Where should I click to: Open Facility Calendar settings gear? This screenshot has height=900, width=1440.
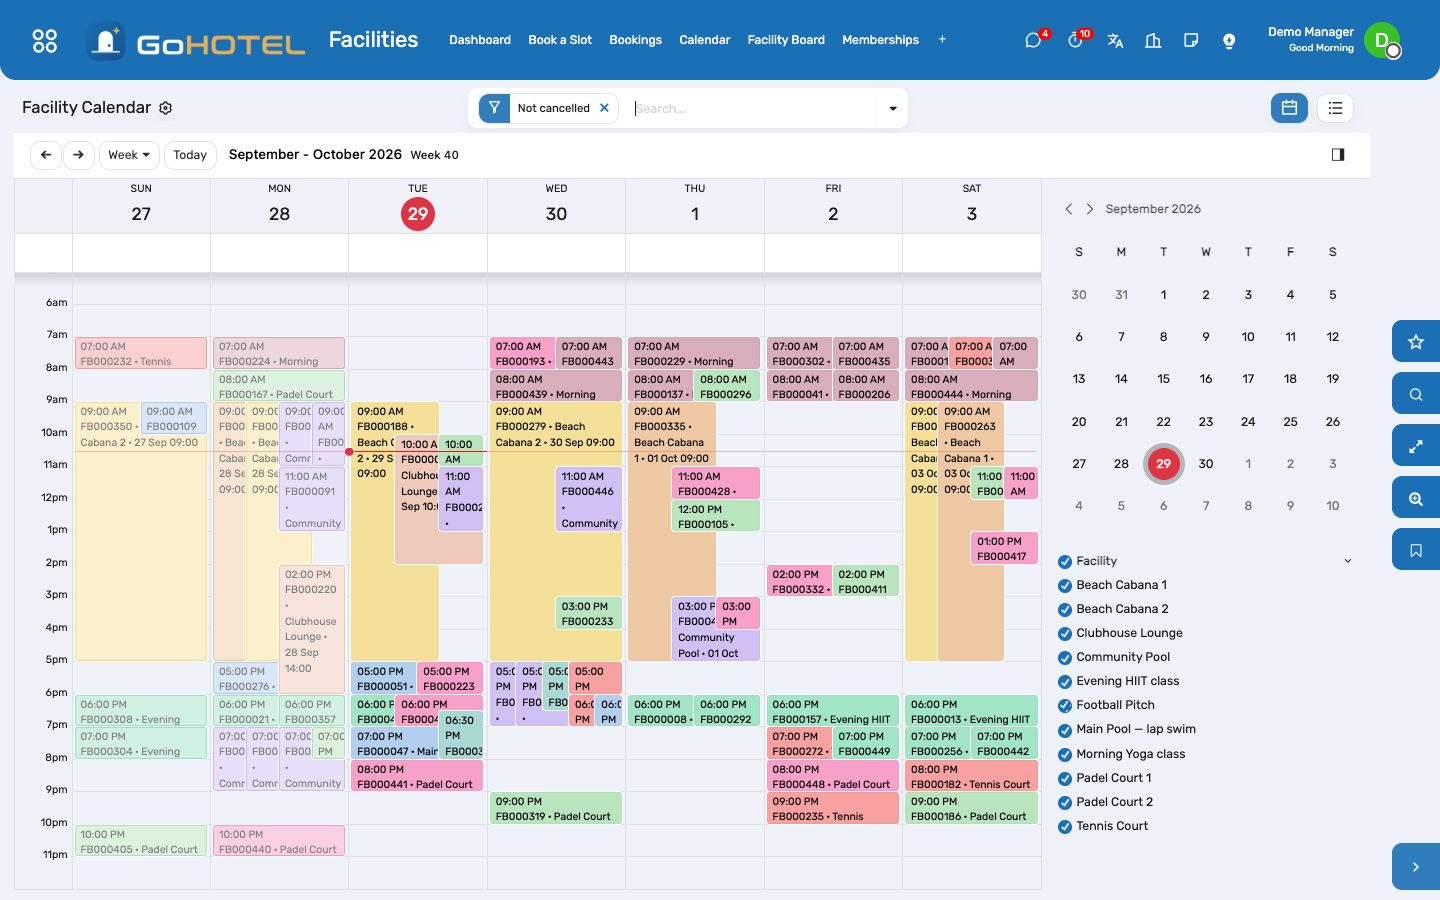[166, 108]
